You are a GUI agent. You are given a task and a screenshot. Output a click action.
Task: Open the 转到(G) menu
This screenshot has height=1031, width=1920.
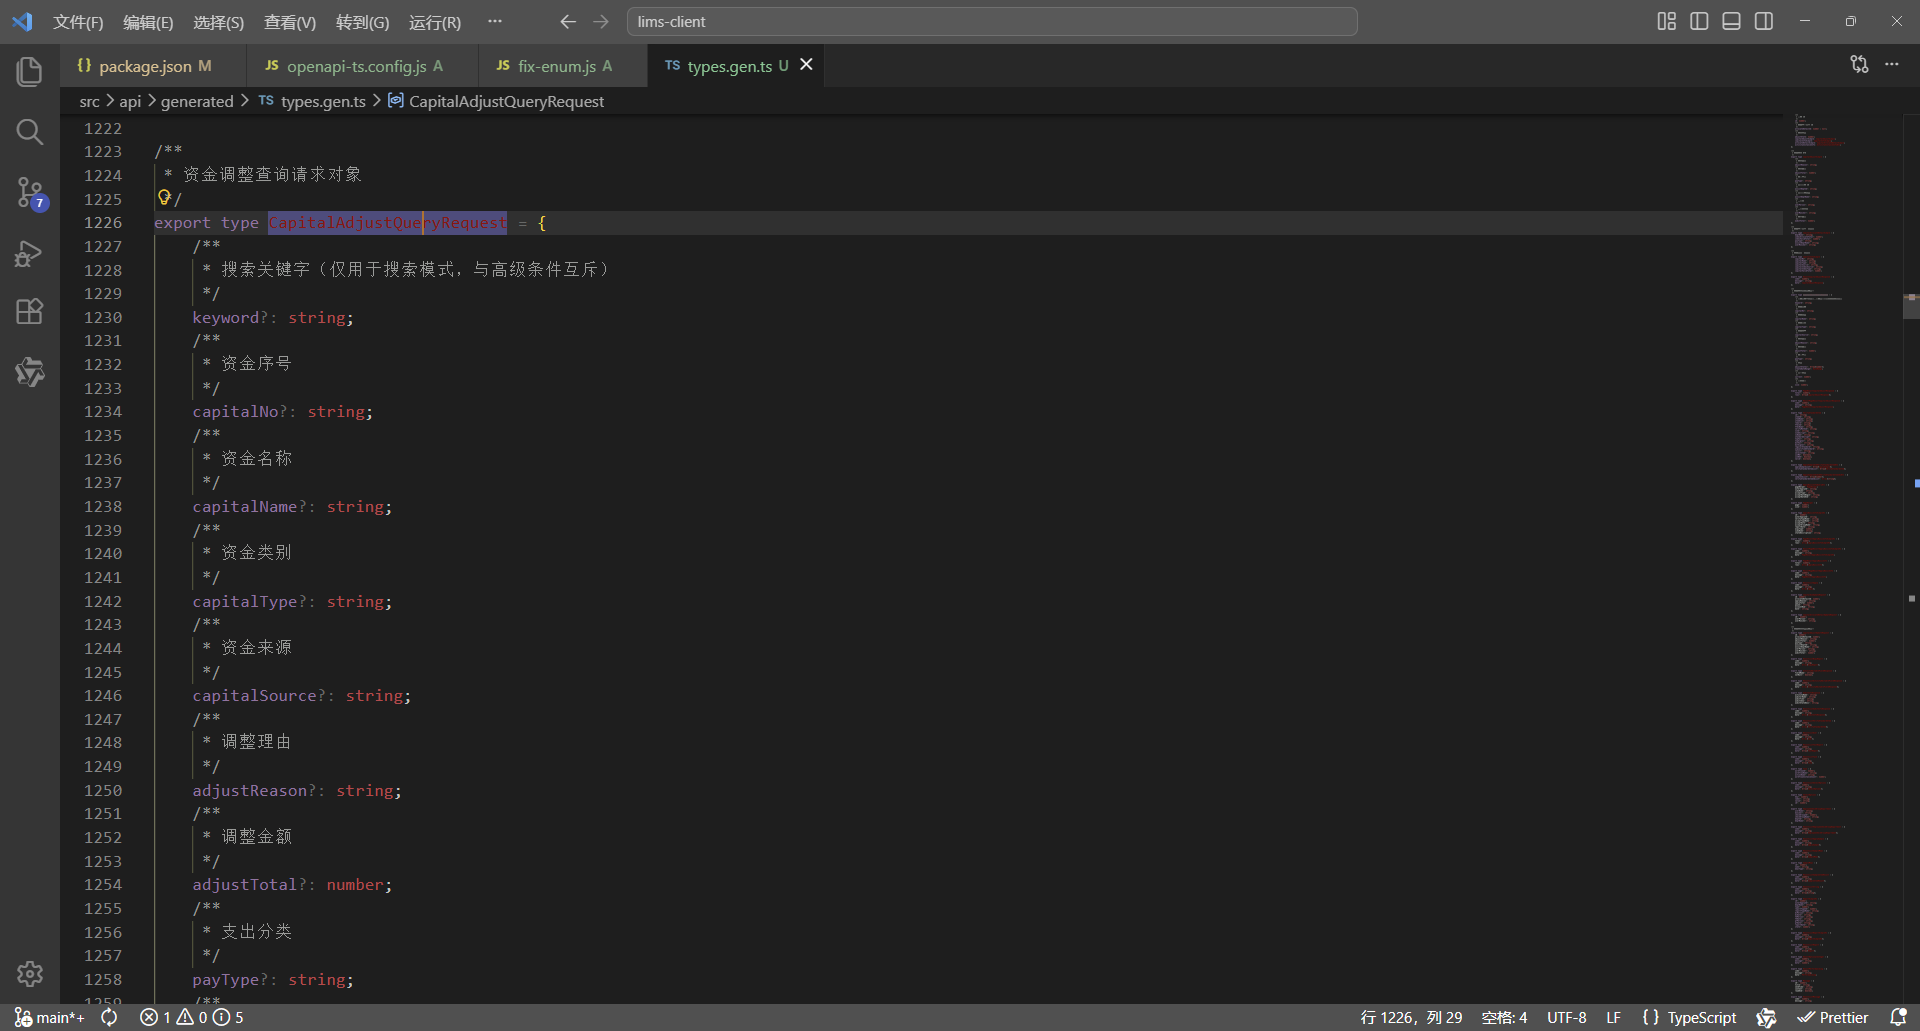coord(362,22)
